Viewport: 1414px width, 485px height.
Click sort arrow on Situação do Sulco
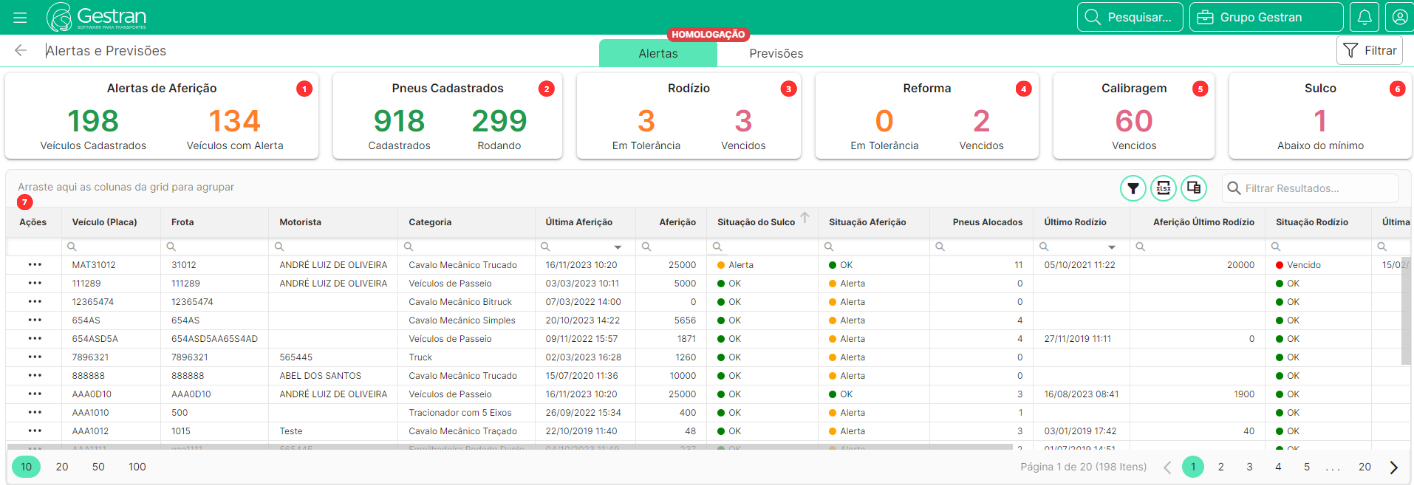tap(804, 217)
